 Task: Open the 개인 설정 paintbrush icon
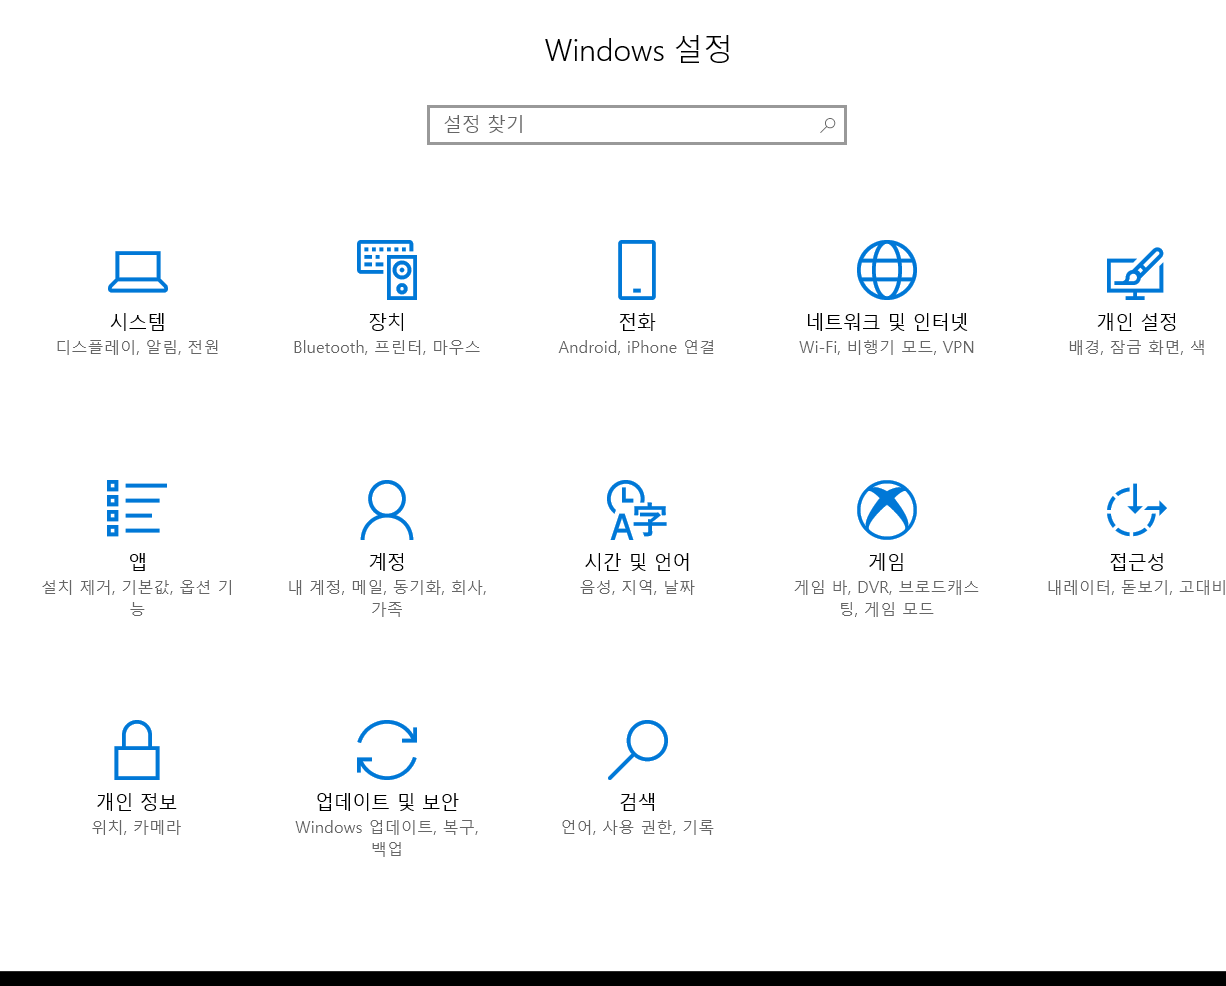coord(1136,273)
